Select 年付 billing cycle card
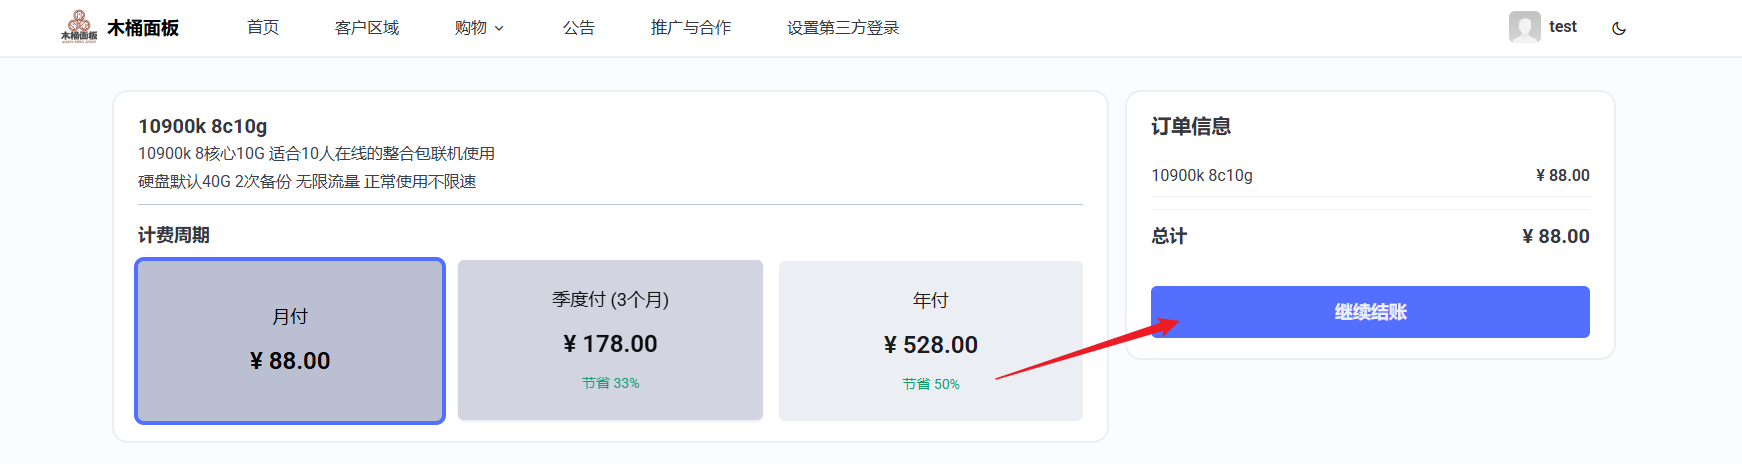Screen dimensions: 1742x464 [930, 340]
